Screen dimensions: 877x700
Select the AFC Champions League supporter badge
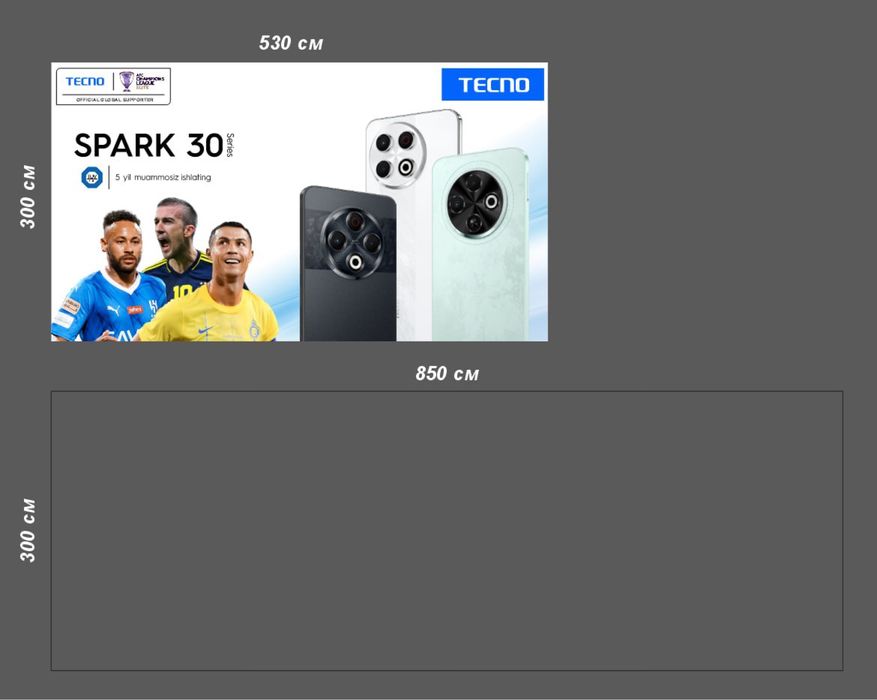point(113,87)
